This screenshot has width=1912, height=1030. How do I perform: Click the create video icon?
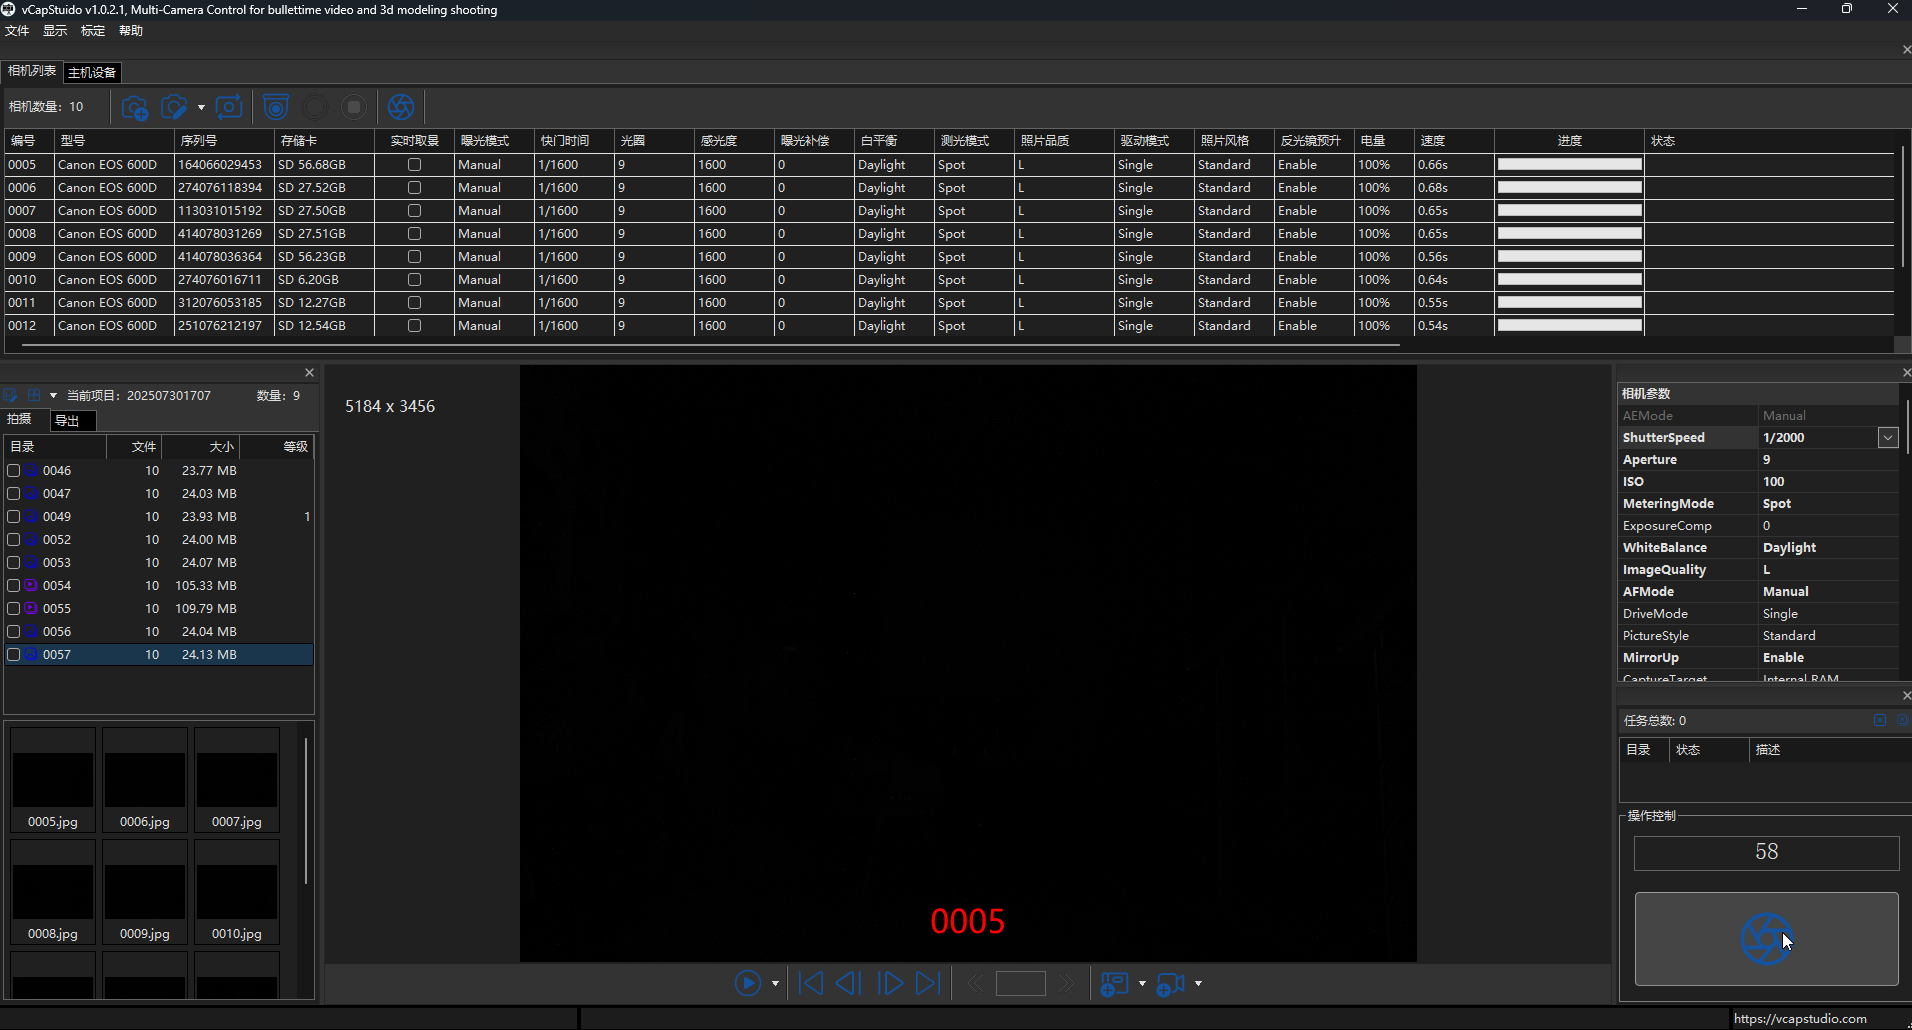point(1170,985)
